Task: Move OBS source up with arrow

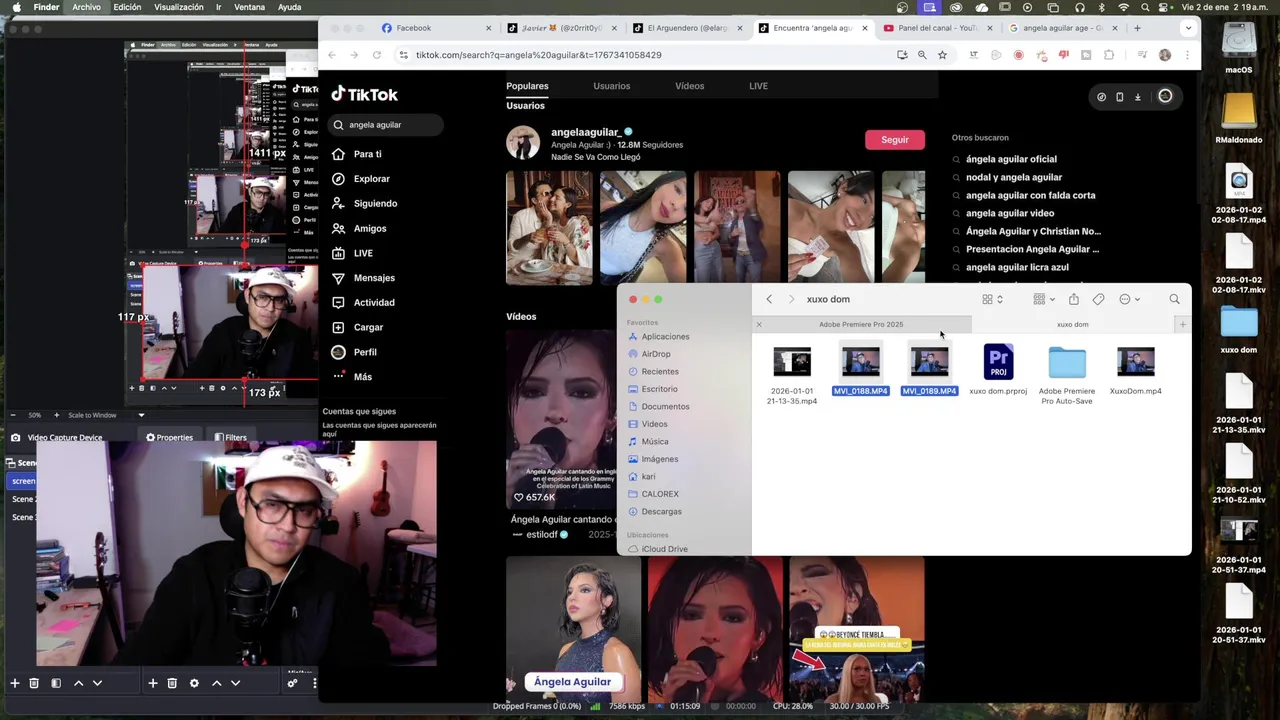Action: (x=216, y=683)
